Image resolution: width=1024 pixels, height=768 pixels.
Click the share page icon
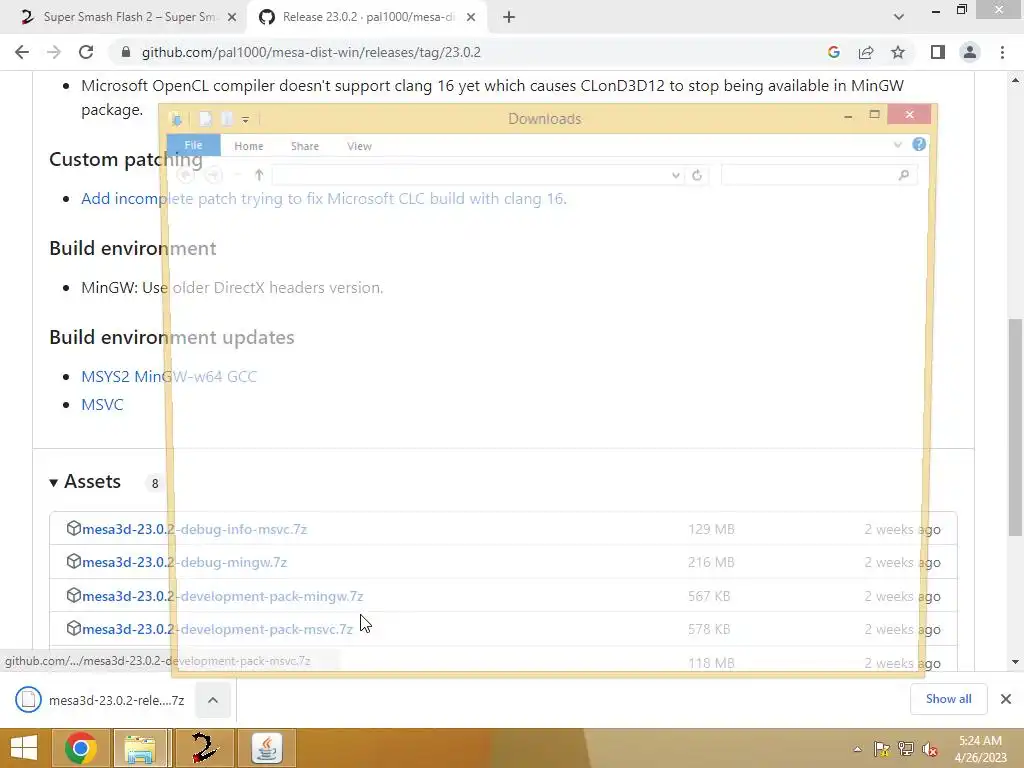pos(866,52)
